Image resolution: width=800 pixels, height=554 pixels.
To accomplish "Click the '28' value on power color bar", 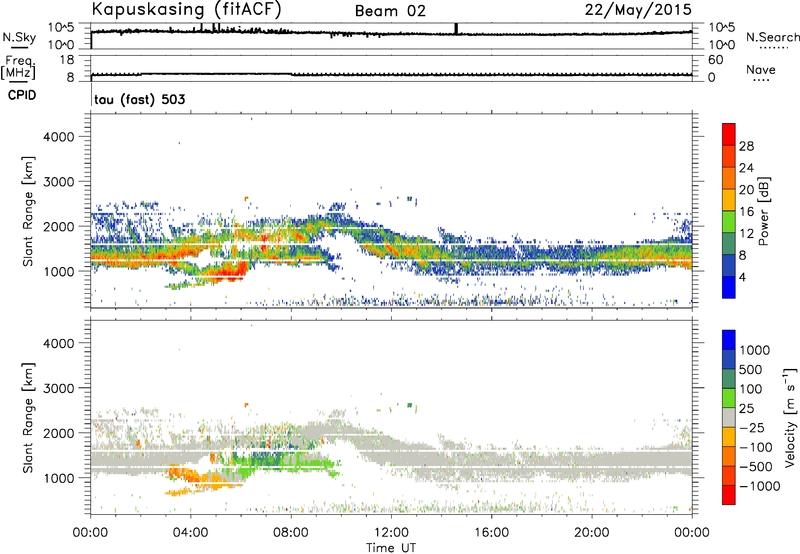I will (746, 146).
